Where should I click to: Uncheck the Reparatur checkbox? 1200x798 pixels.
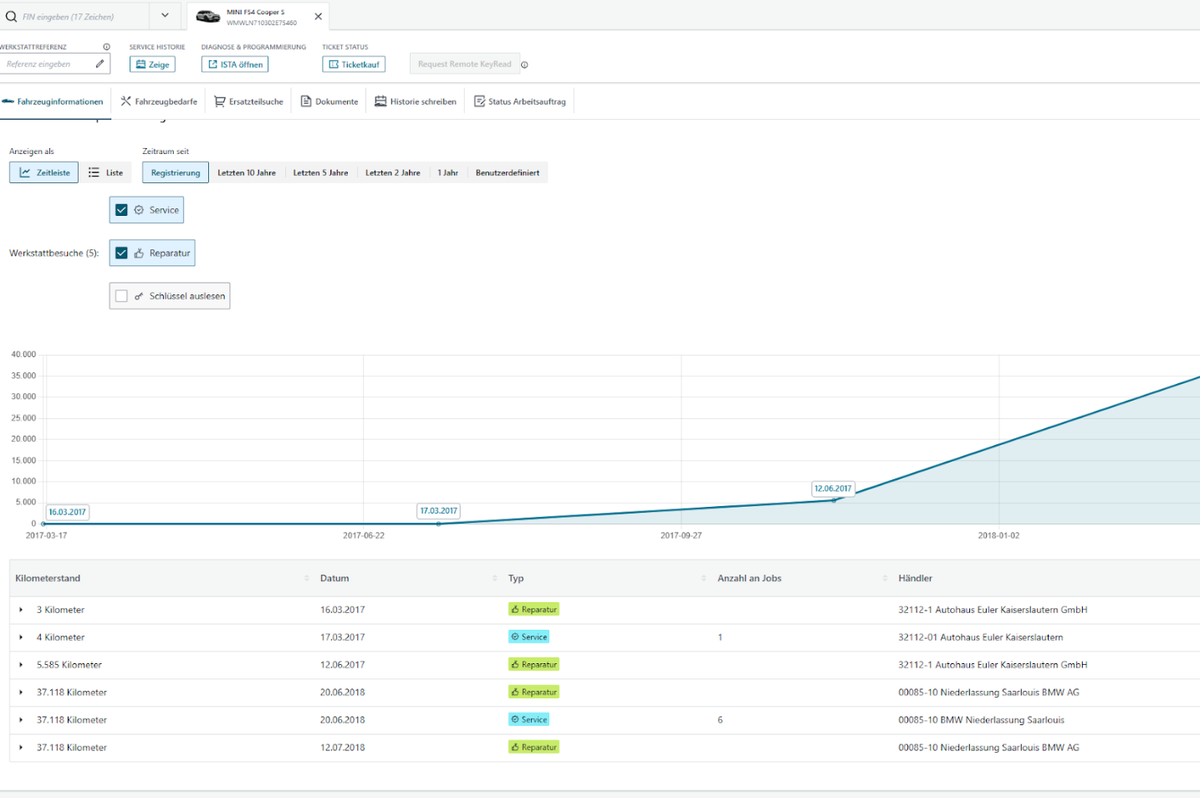coord(121,253)
